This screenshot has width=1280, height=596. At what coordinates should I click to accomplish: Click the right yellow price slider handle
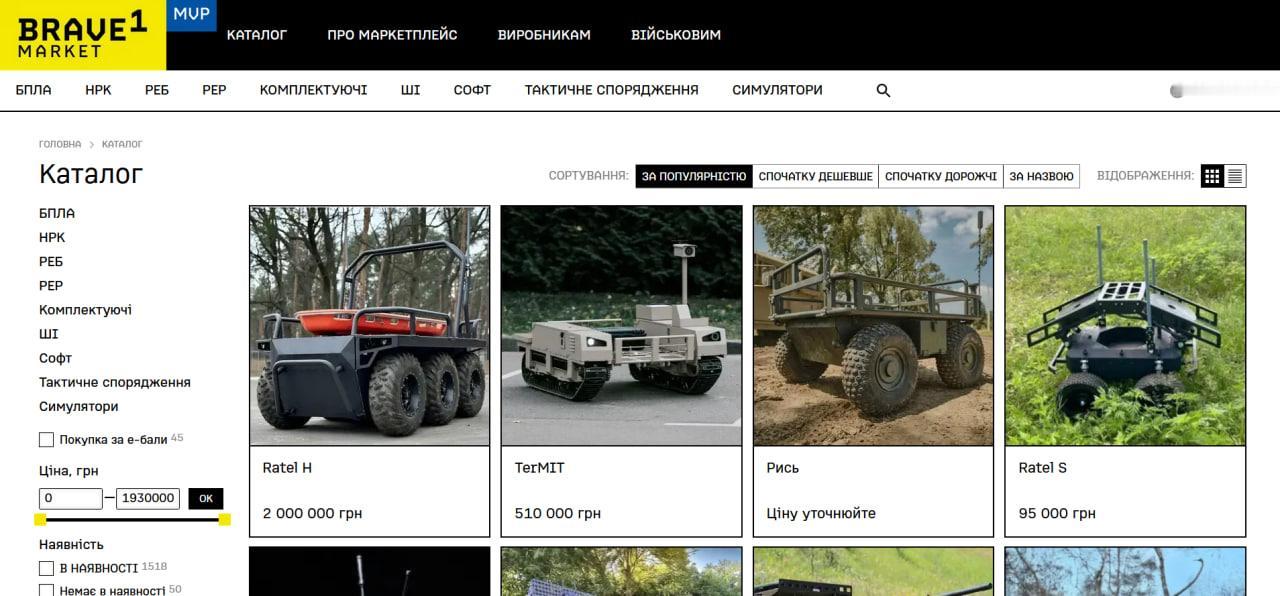point(224,519)
